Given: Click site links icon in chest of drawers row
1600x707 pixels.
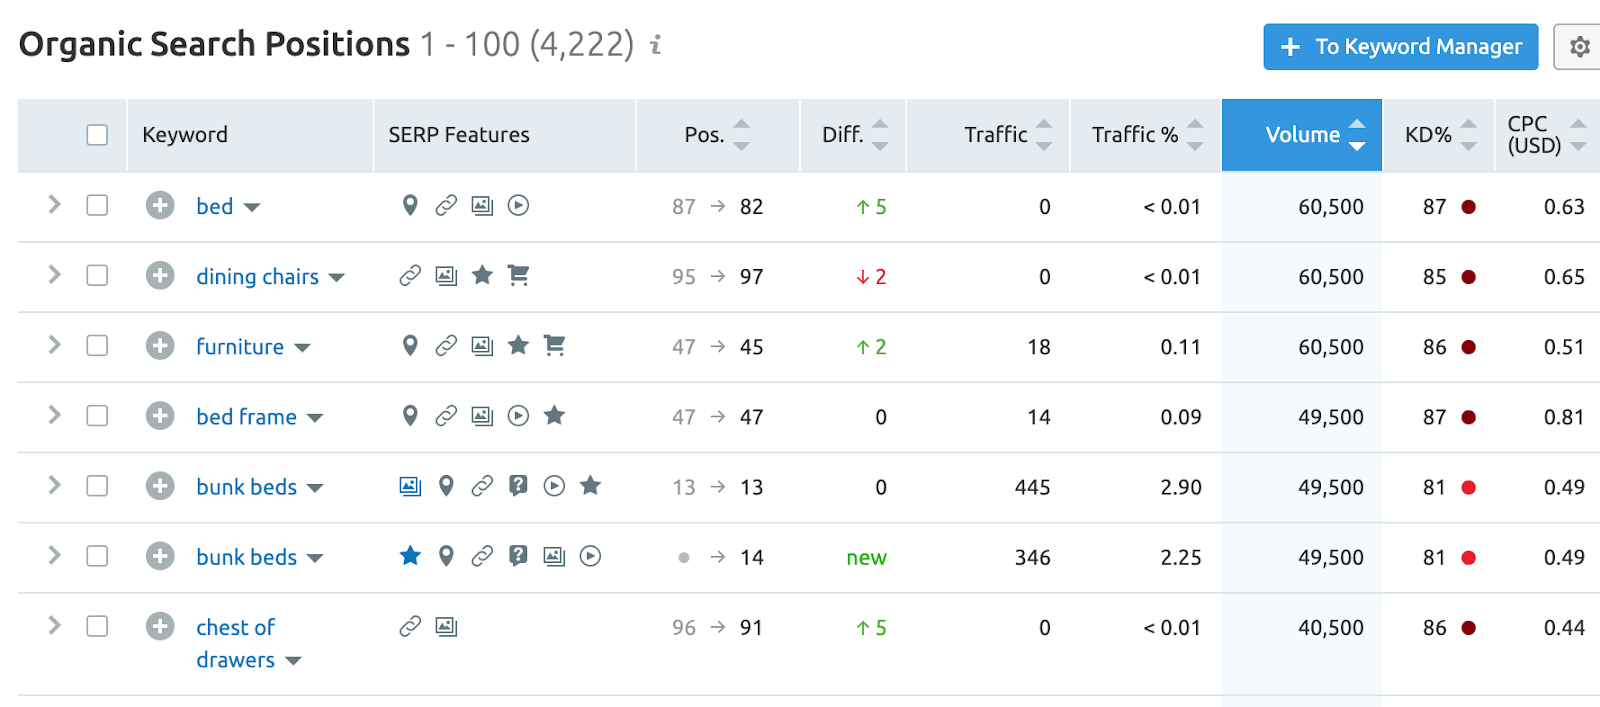Looking at the screenshot, I should [410, 627].
